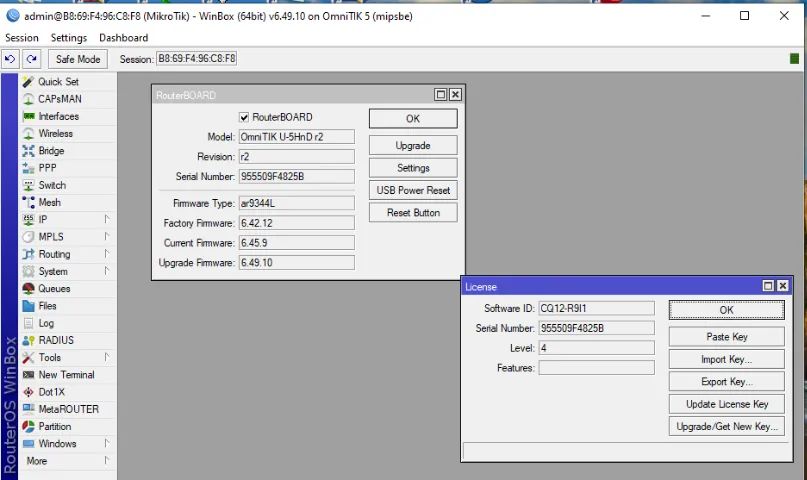
Task: Click the License Serial Number field
Action: (x=597, y=328)
